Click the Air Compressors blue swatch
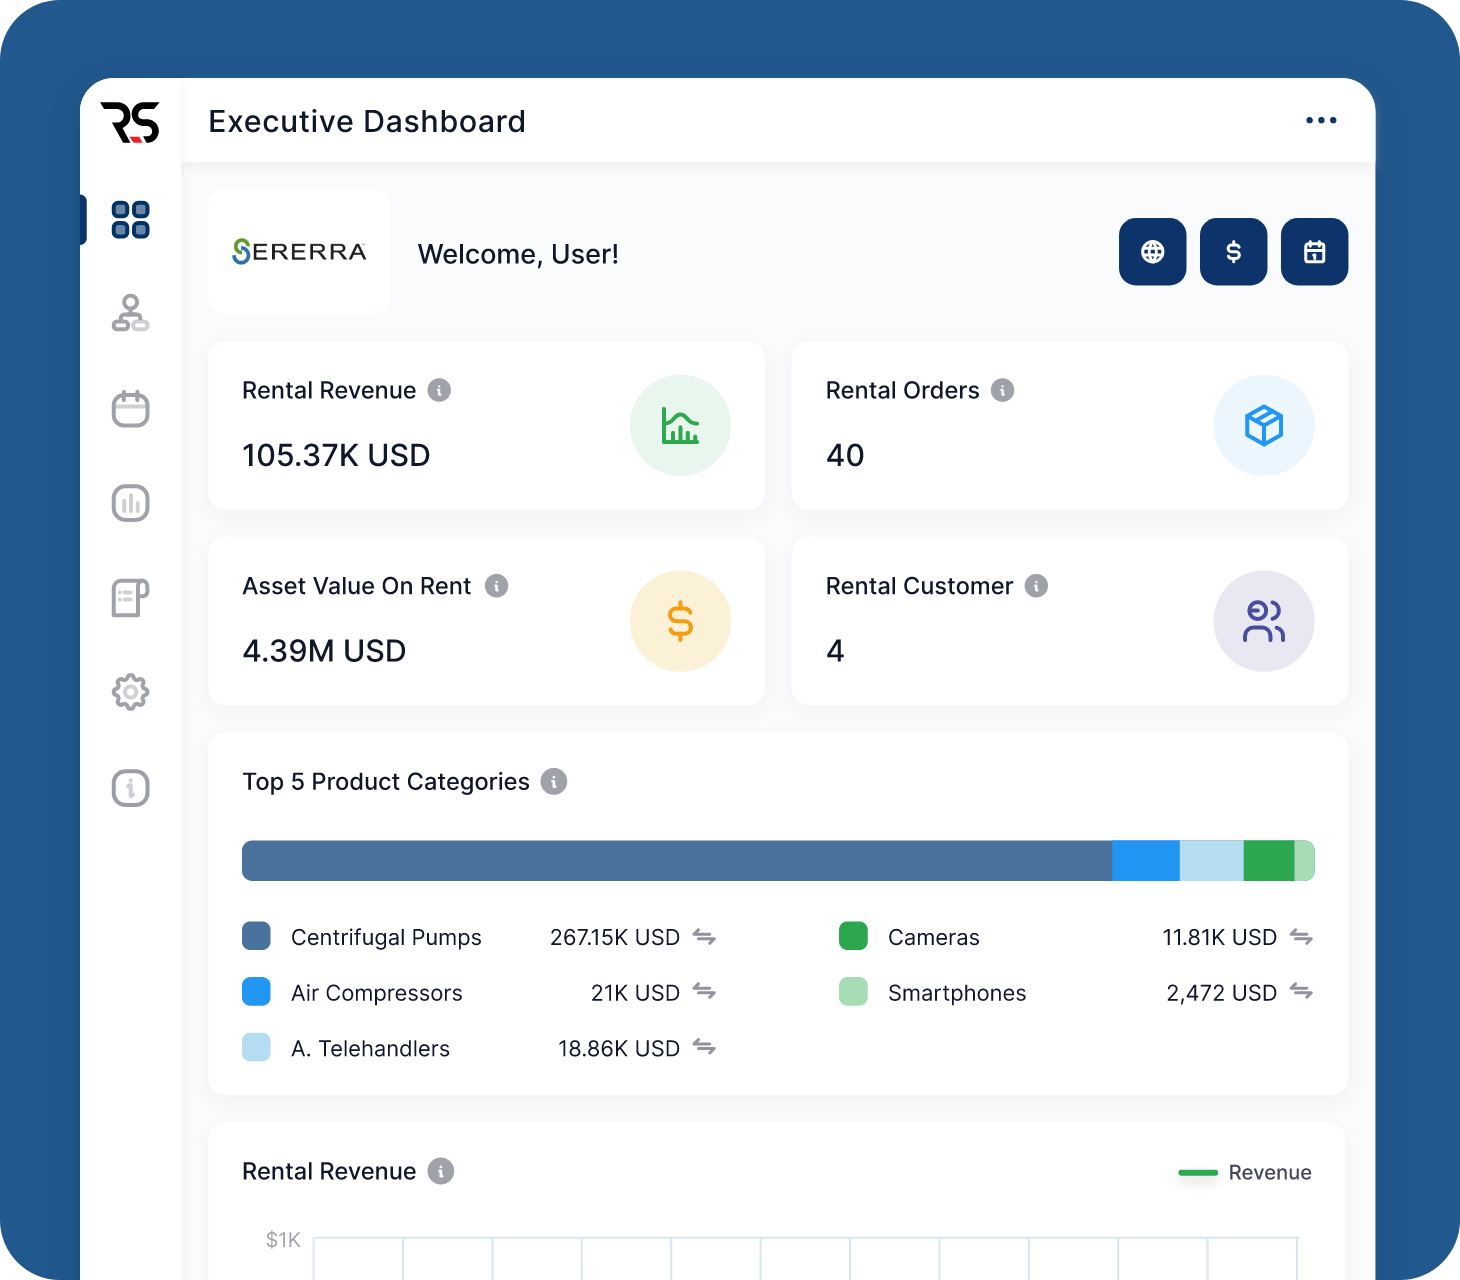1460x1280 pixels. tap(256, 992)
